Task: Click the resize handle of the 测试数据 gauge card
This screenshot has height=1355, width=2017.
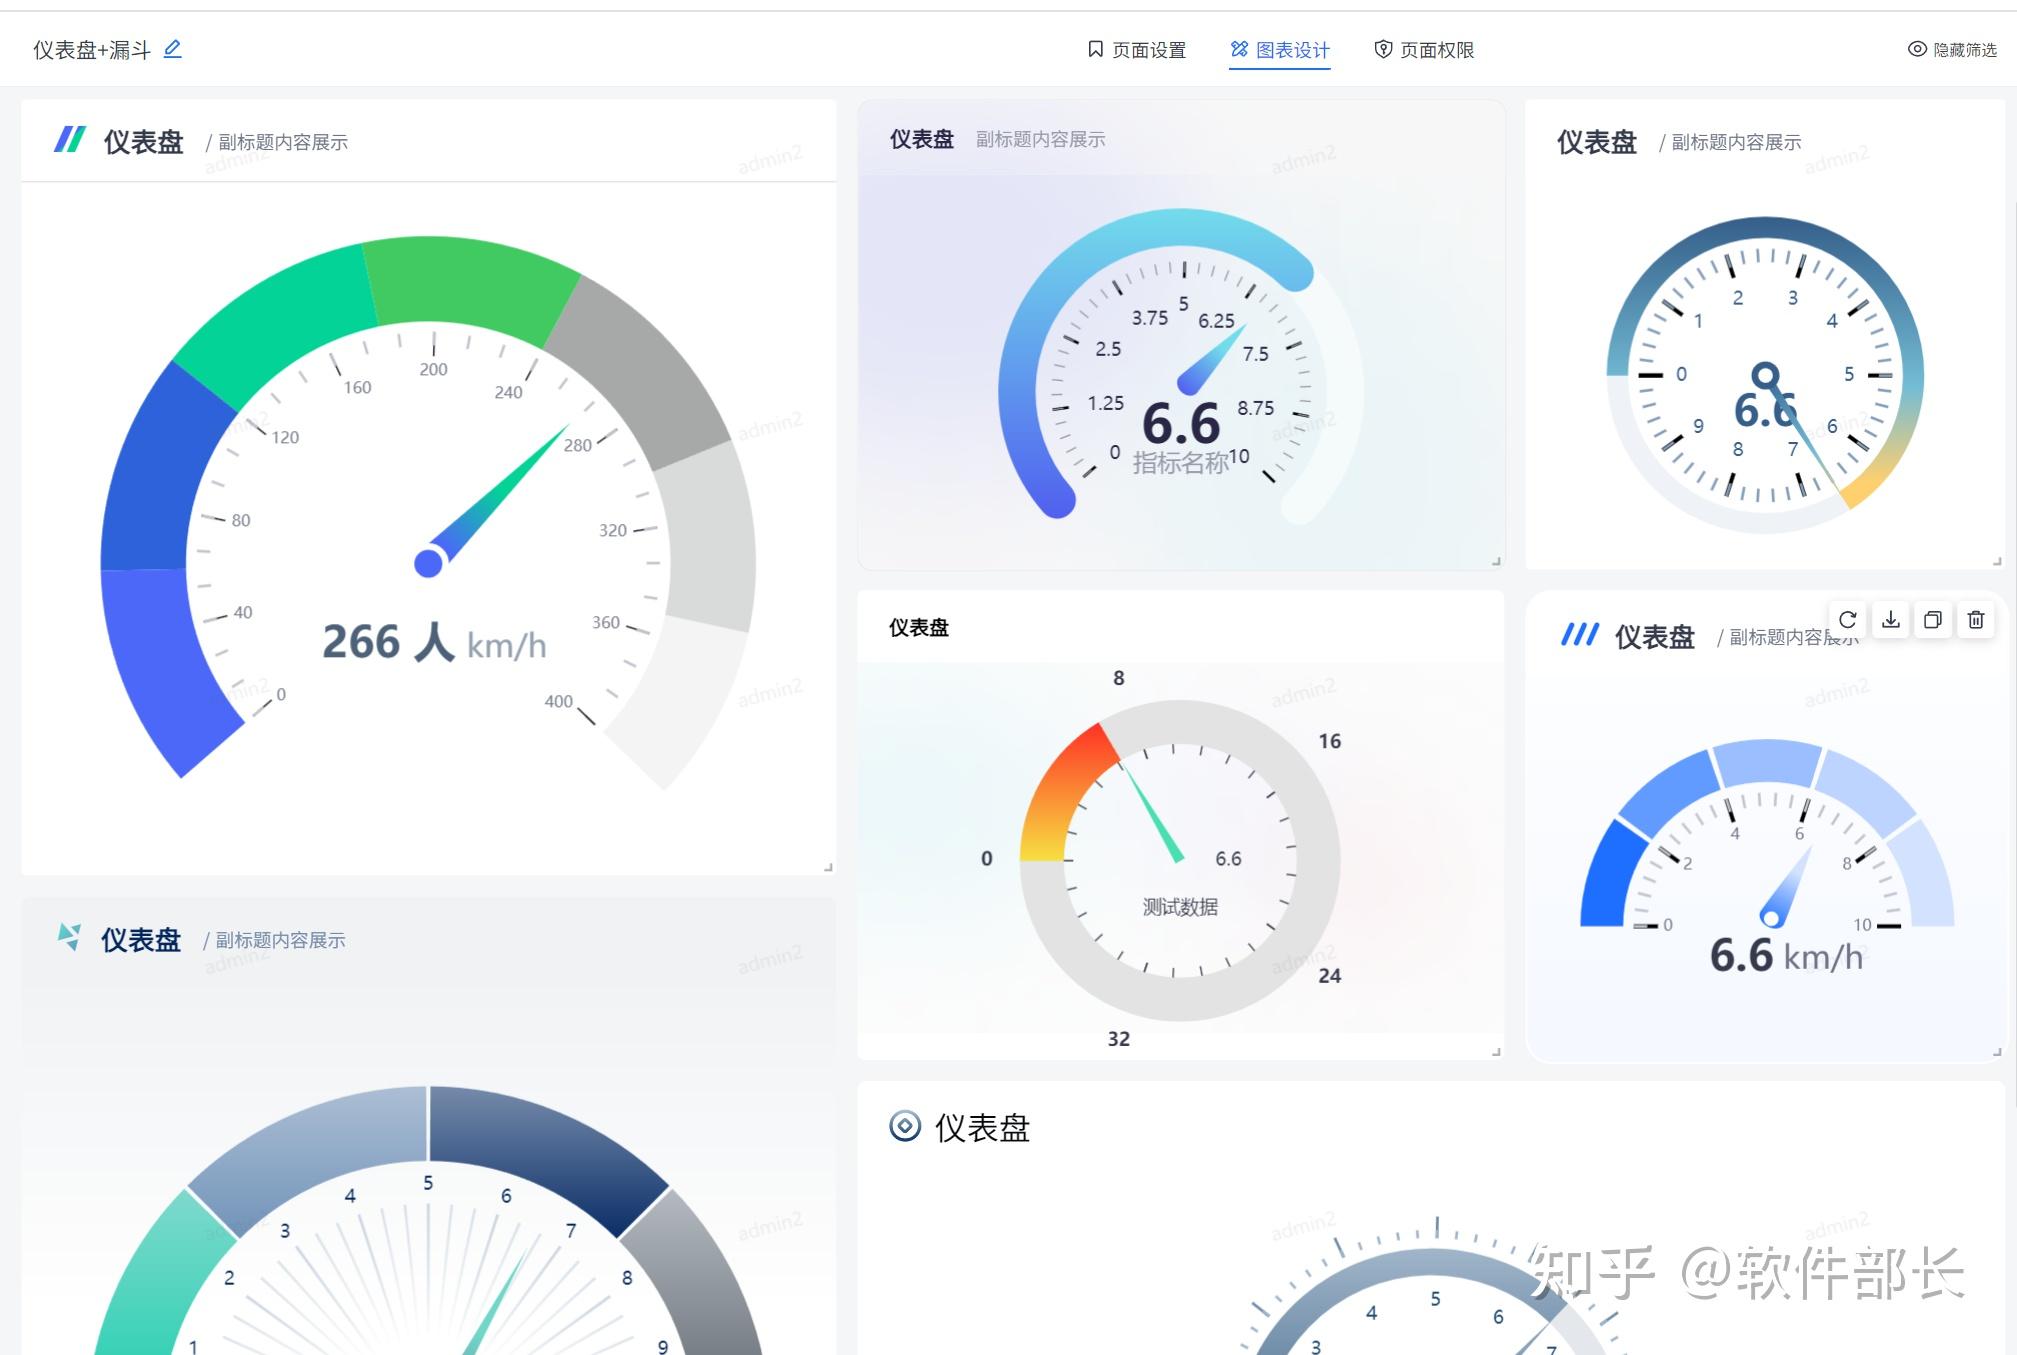Action: click(x=1496, y=1051)
